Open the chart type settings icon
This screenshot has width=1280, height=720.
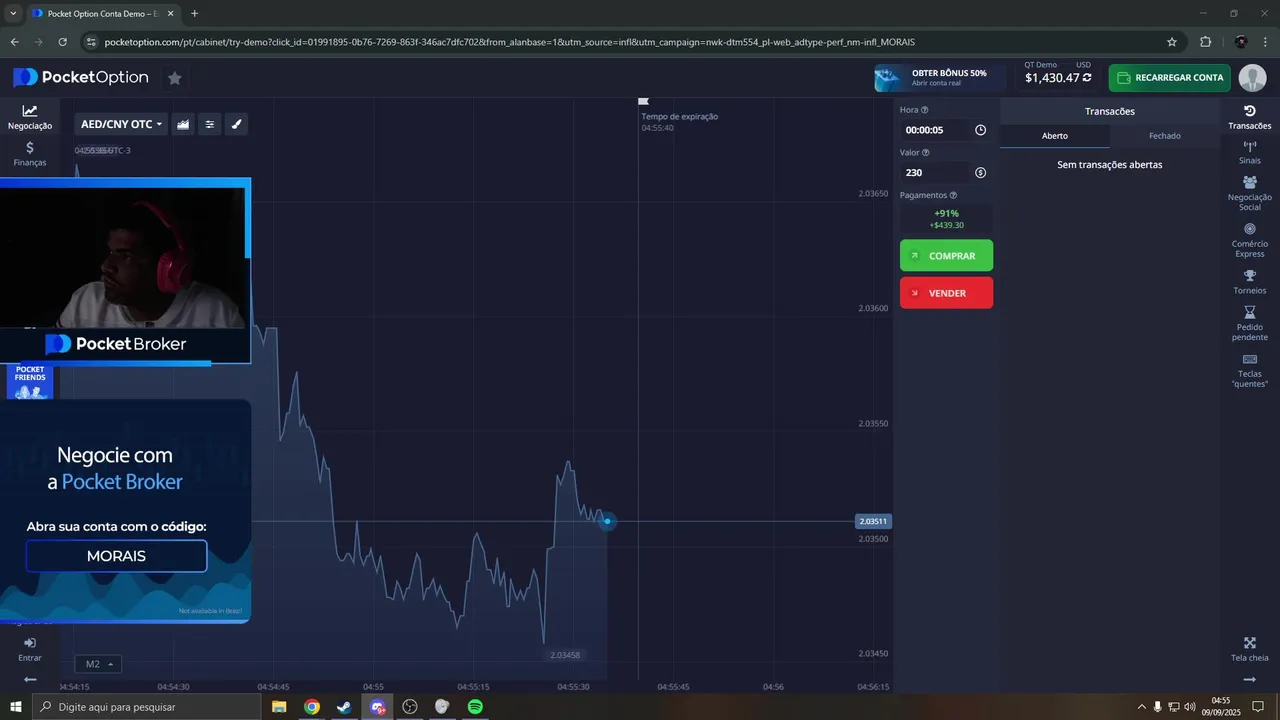(183, 124)
